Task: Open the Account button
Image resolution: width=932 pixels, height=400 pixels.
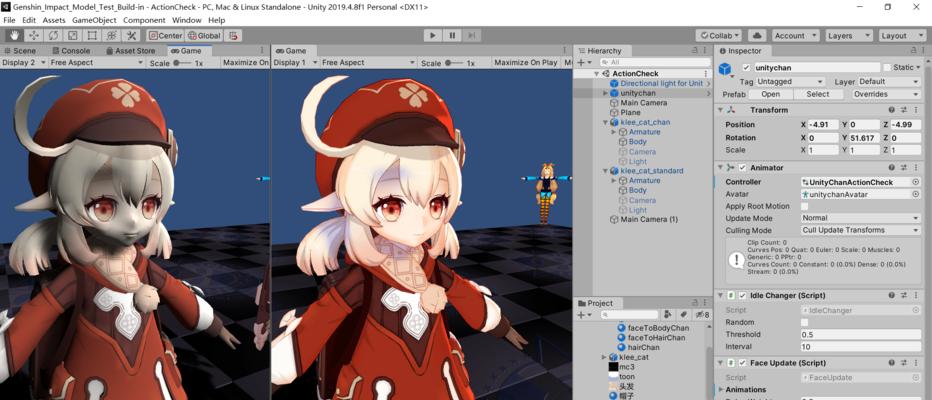Action: tap(794, 36)
